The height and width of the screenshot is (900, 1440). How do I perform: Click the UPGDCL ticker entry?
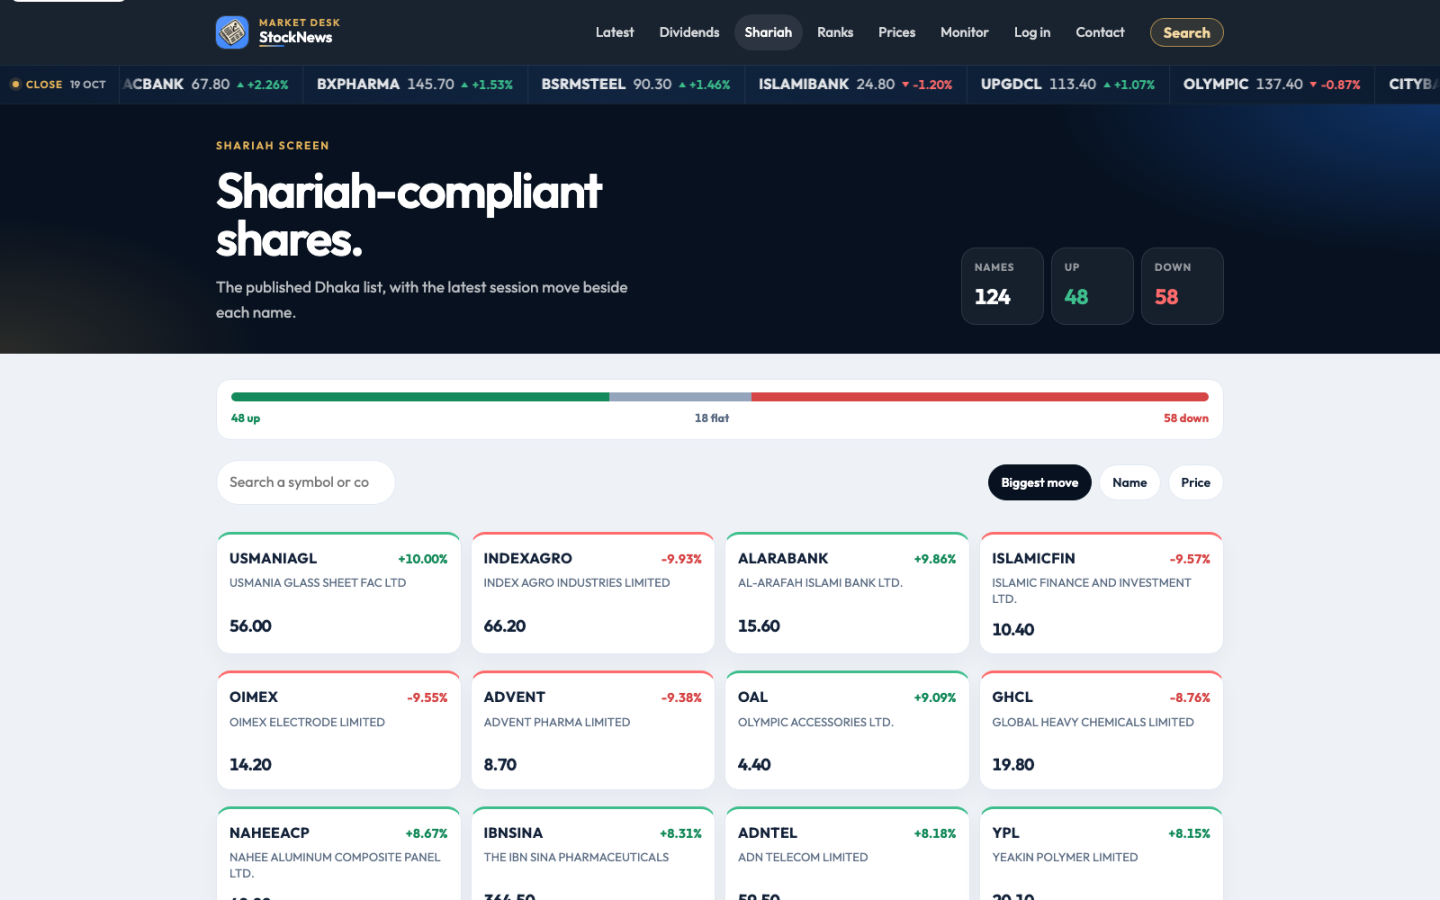click(x=1067, y=84)
